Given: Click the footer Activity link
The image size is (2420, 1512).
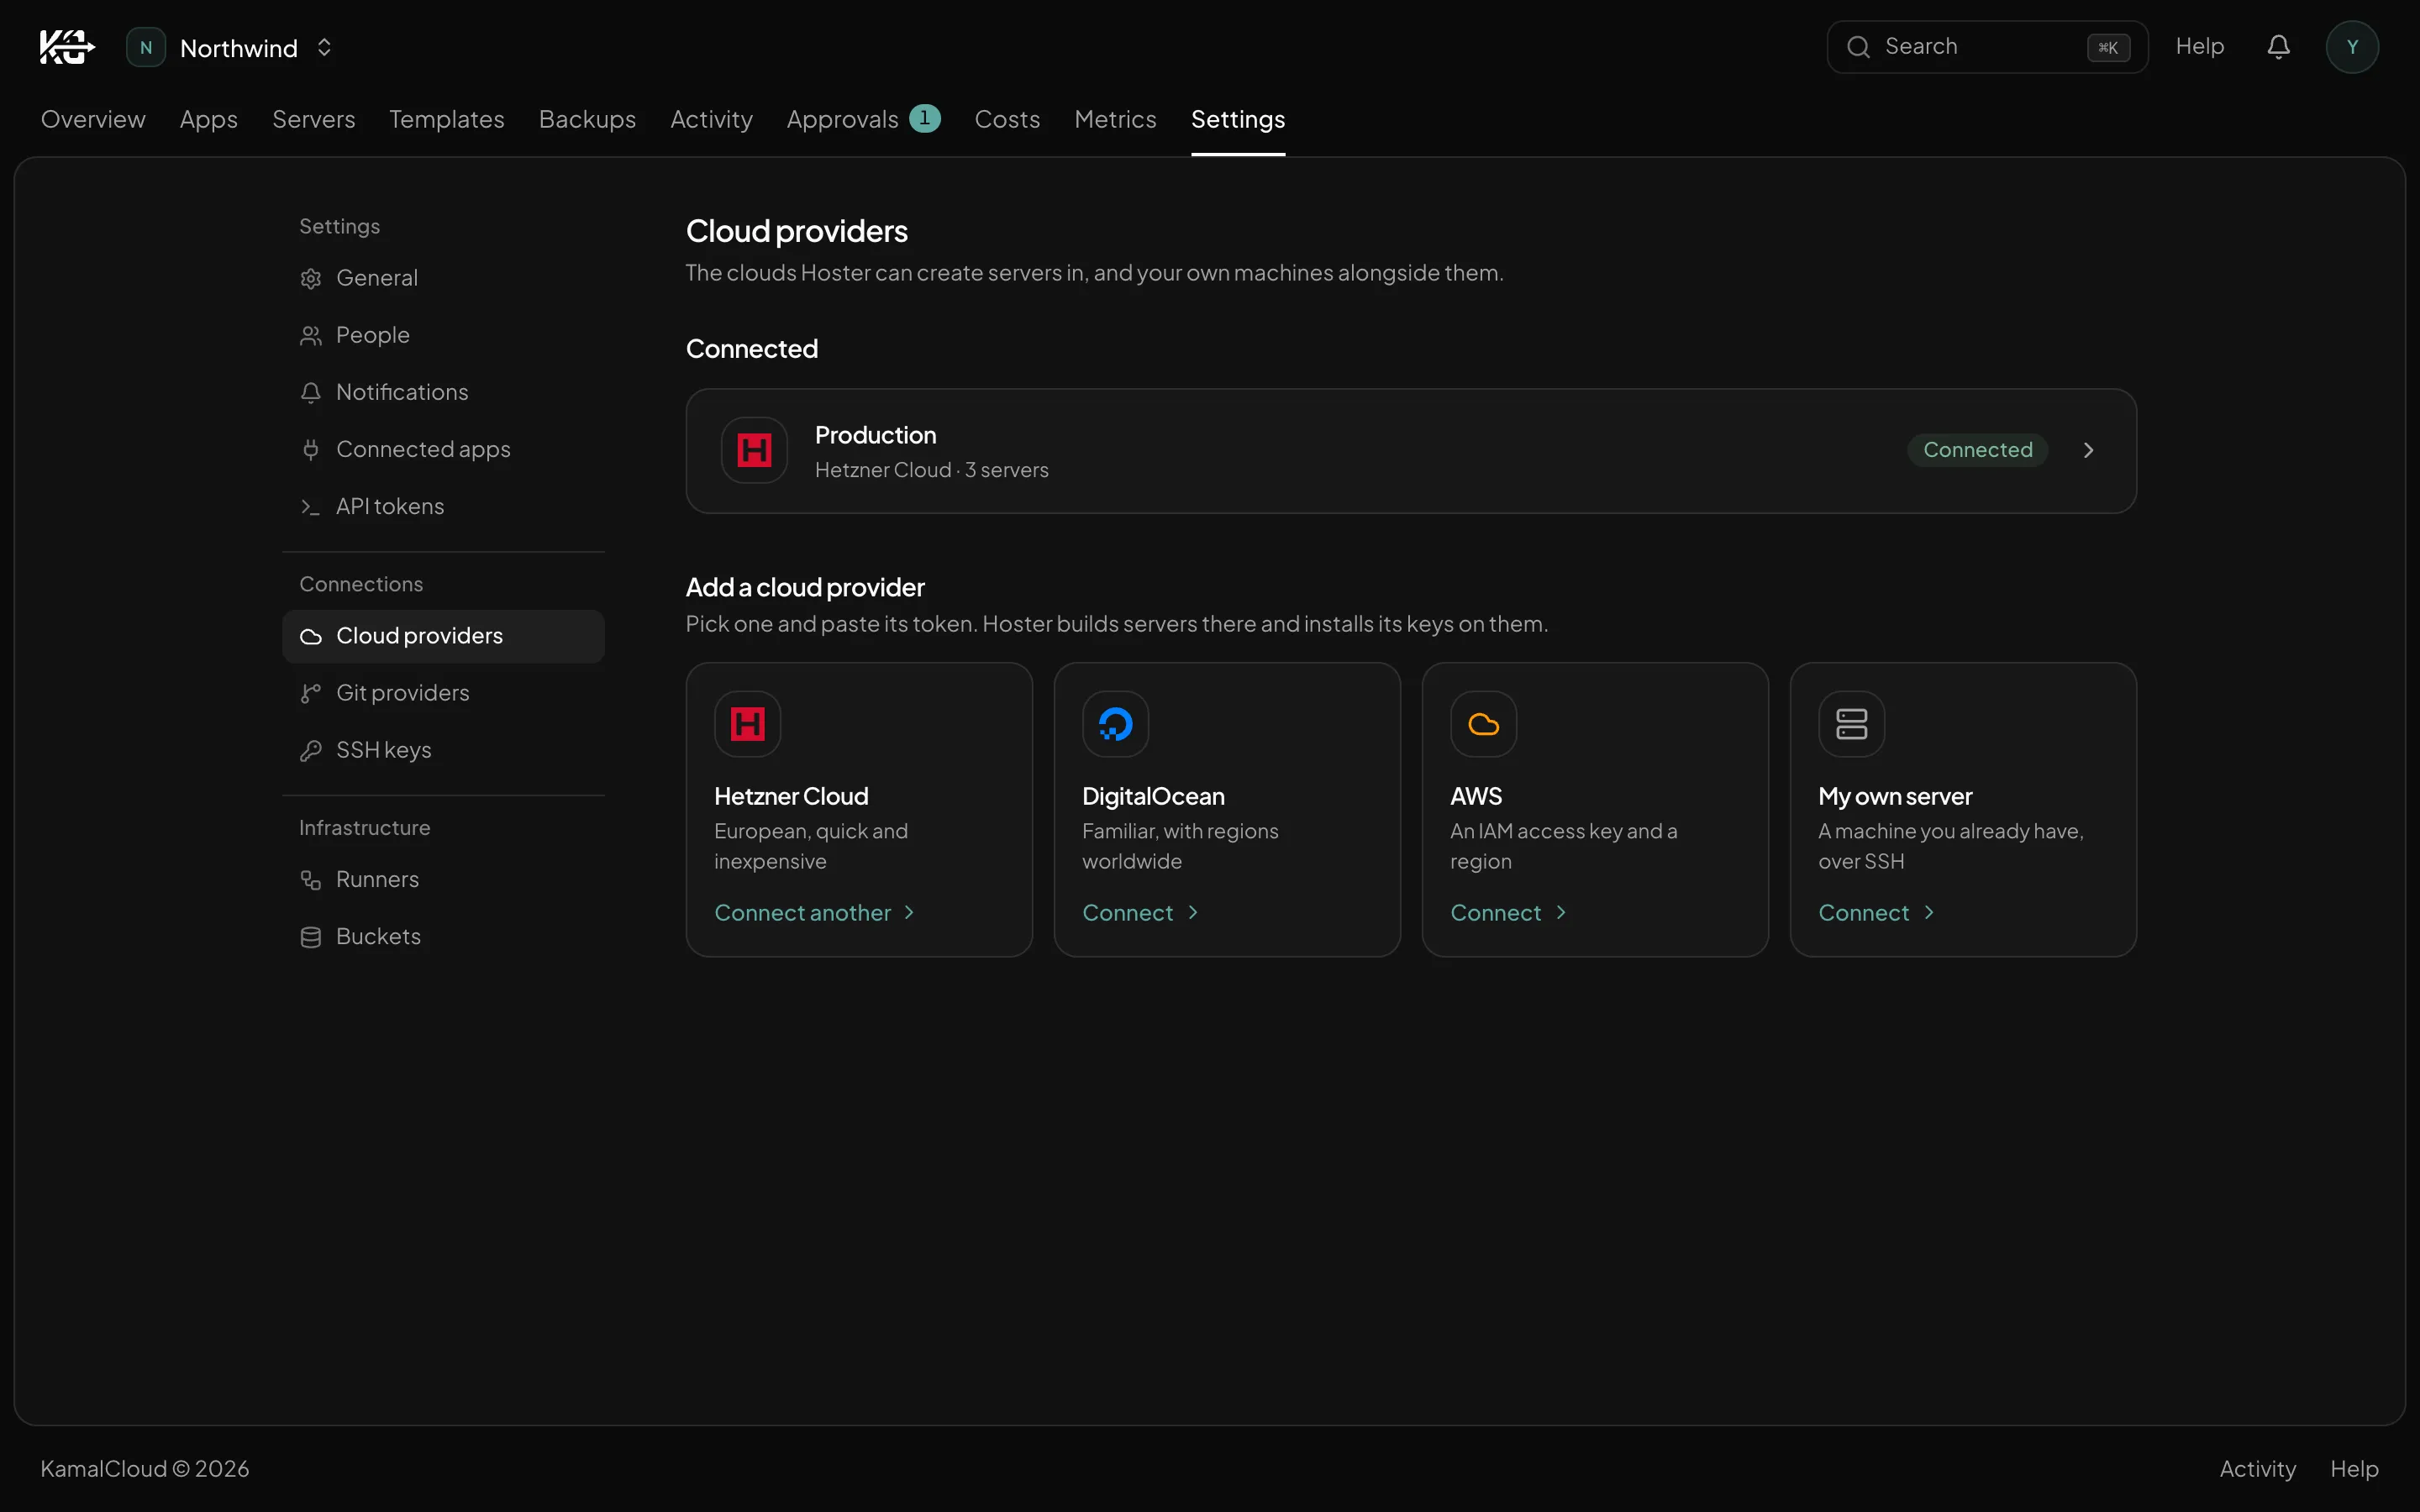Looking at the screenshot, I should click(2257, 1469).
